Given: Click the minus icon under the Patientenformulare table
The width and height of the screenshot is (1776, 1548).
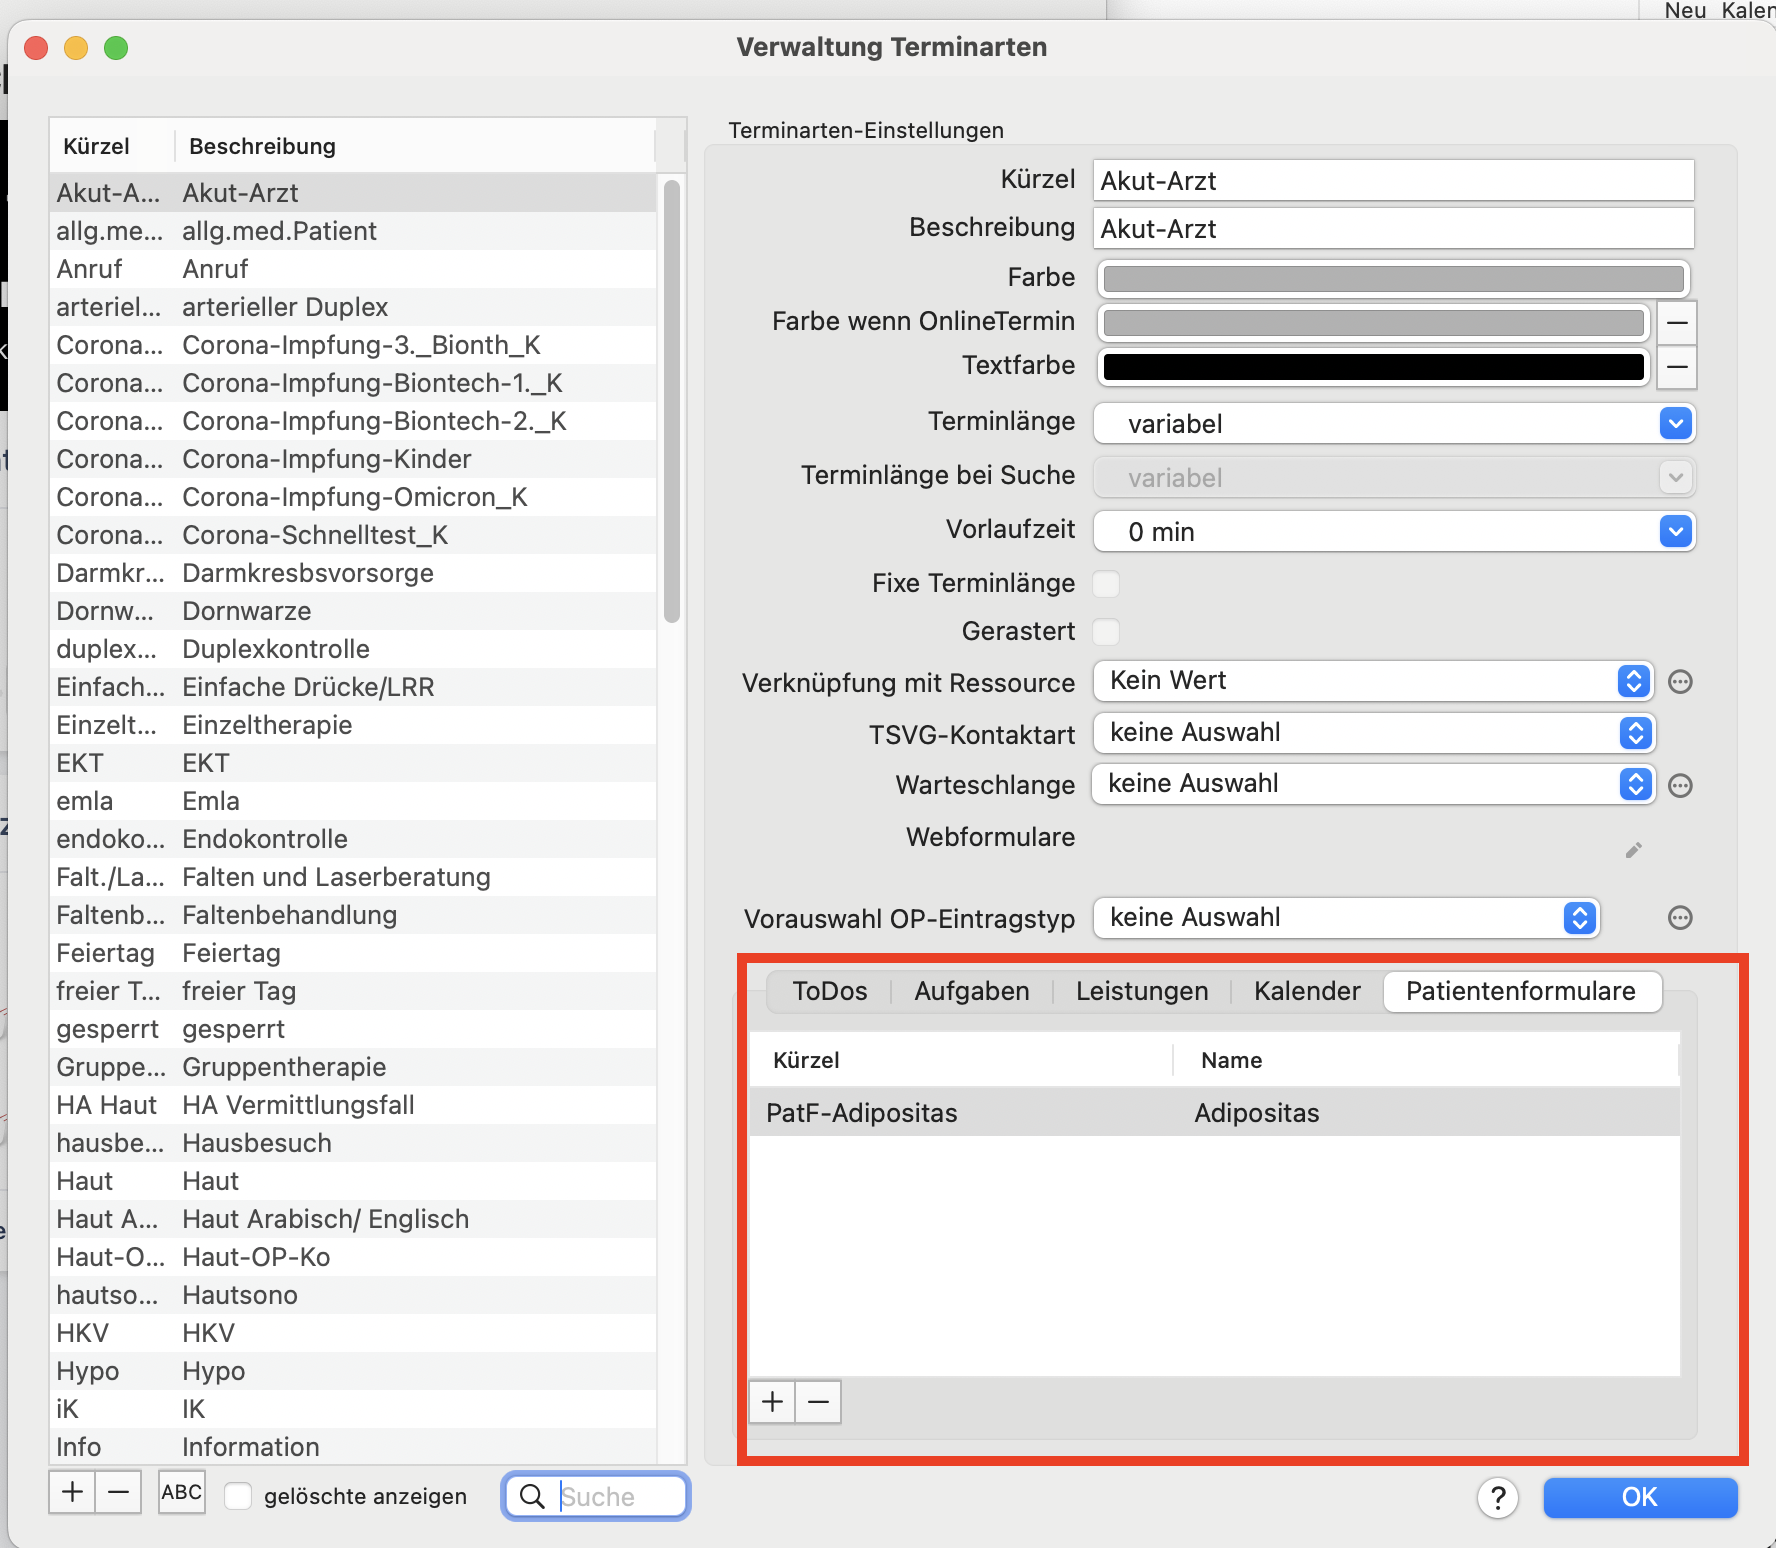Looking at the screenshot, I should click(x=818, y=1402).
